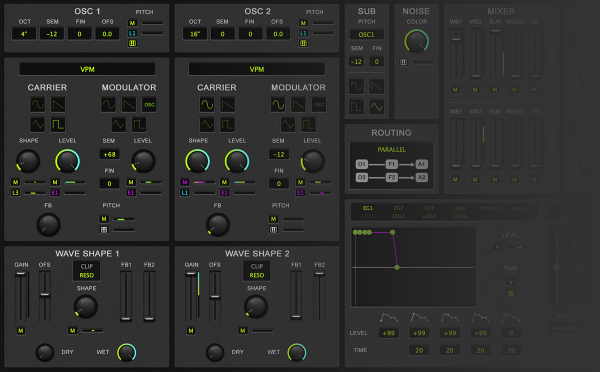The height and width of the screenshot is (372, 600).
Task: Click Wave Shape 2 FB2 slider
Action: tap(320, 297)
